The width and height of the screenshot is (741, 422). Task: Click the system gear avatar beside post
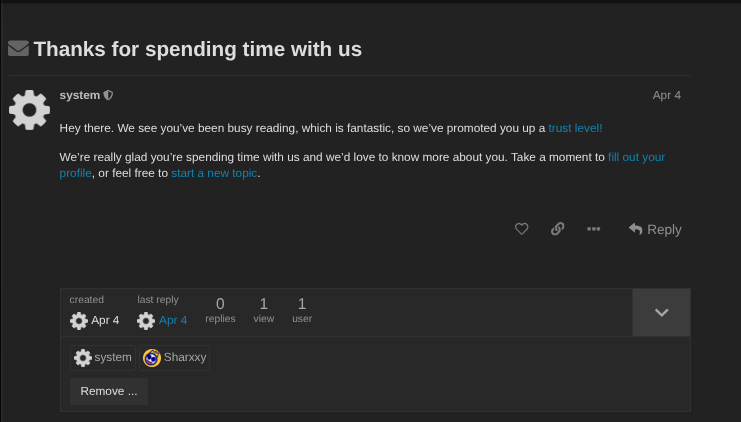tap(30, 110)
